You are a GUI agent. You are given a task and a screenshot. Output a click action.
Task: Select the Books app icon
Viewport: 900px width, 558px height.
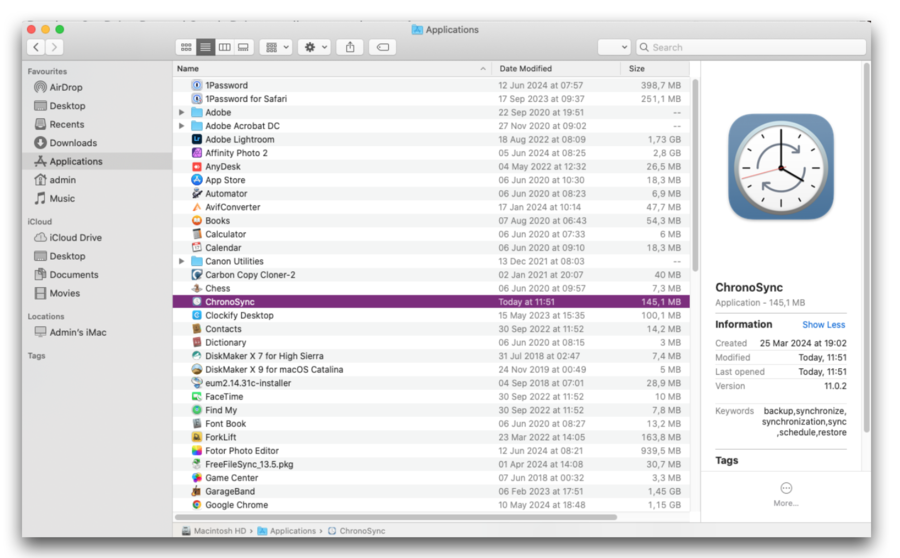click(197, 220)
